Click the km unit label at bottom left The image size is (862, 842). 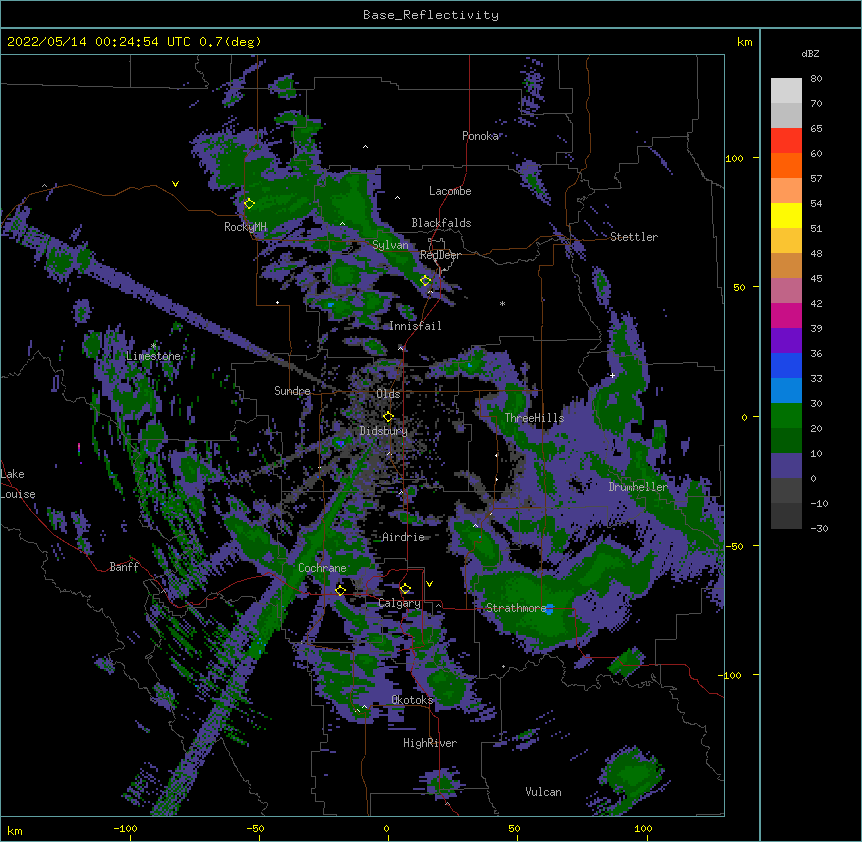15,830
